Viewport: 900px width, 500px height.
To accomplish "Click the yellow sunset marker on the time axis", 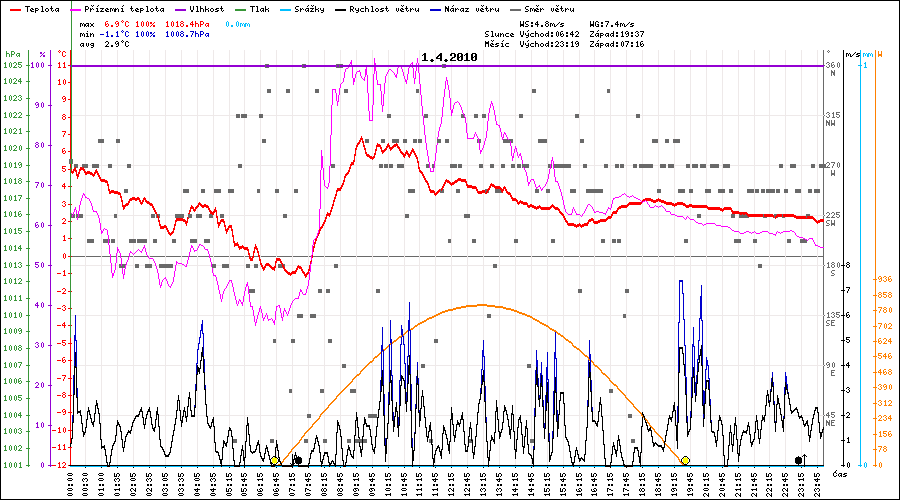I will 685,461.
